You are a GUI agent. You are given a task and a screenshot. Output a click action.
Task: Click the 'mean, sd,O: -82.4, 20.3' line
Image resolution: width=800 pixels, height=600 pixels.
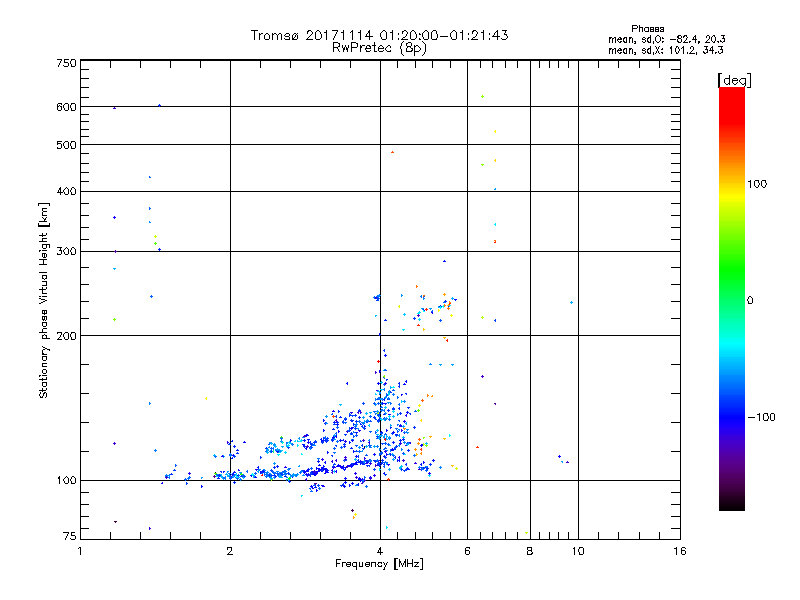(x=666, y=39)
